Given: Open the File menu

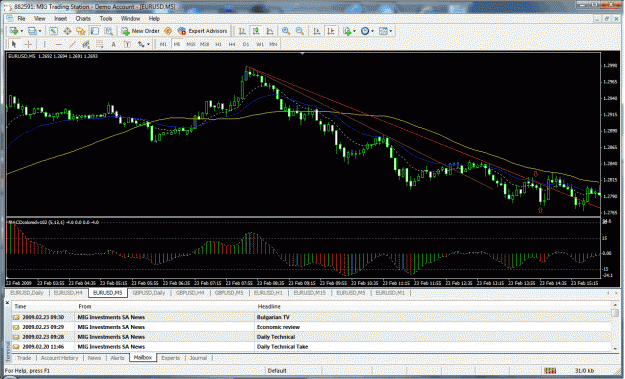Looking at the screenshot, I should point(21,18).
